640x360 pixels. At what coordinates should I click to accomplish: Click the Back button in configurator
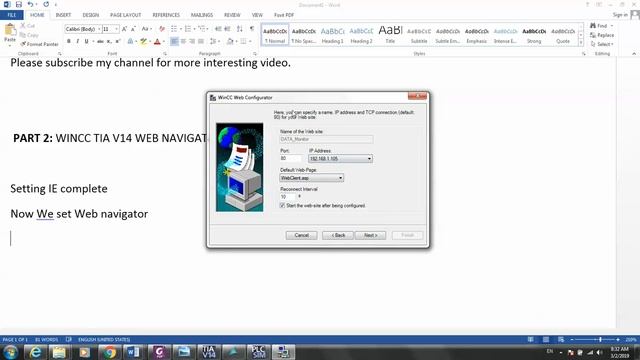tap(338, 235)
